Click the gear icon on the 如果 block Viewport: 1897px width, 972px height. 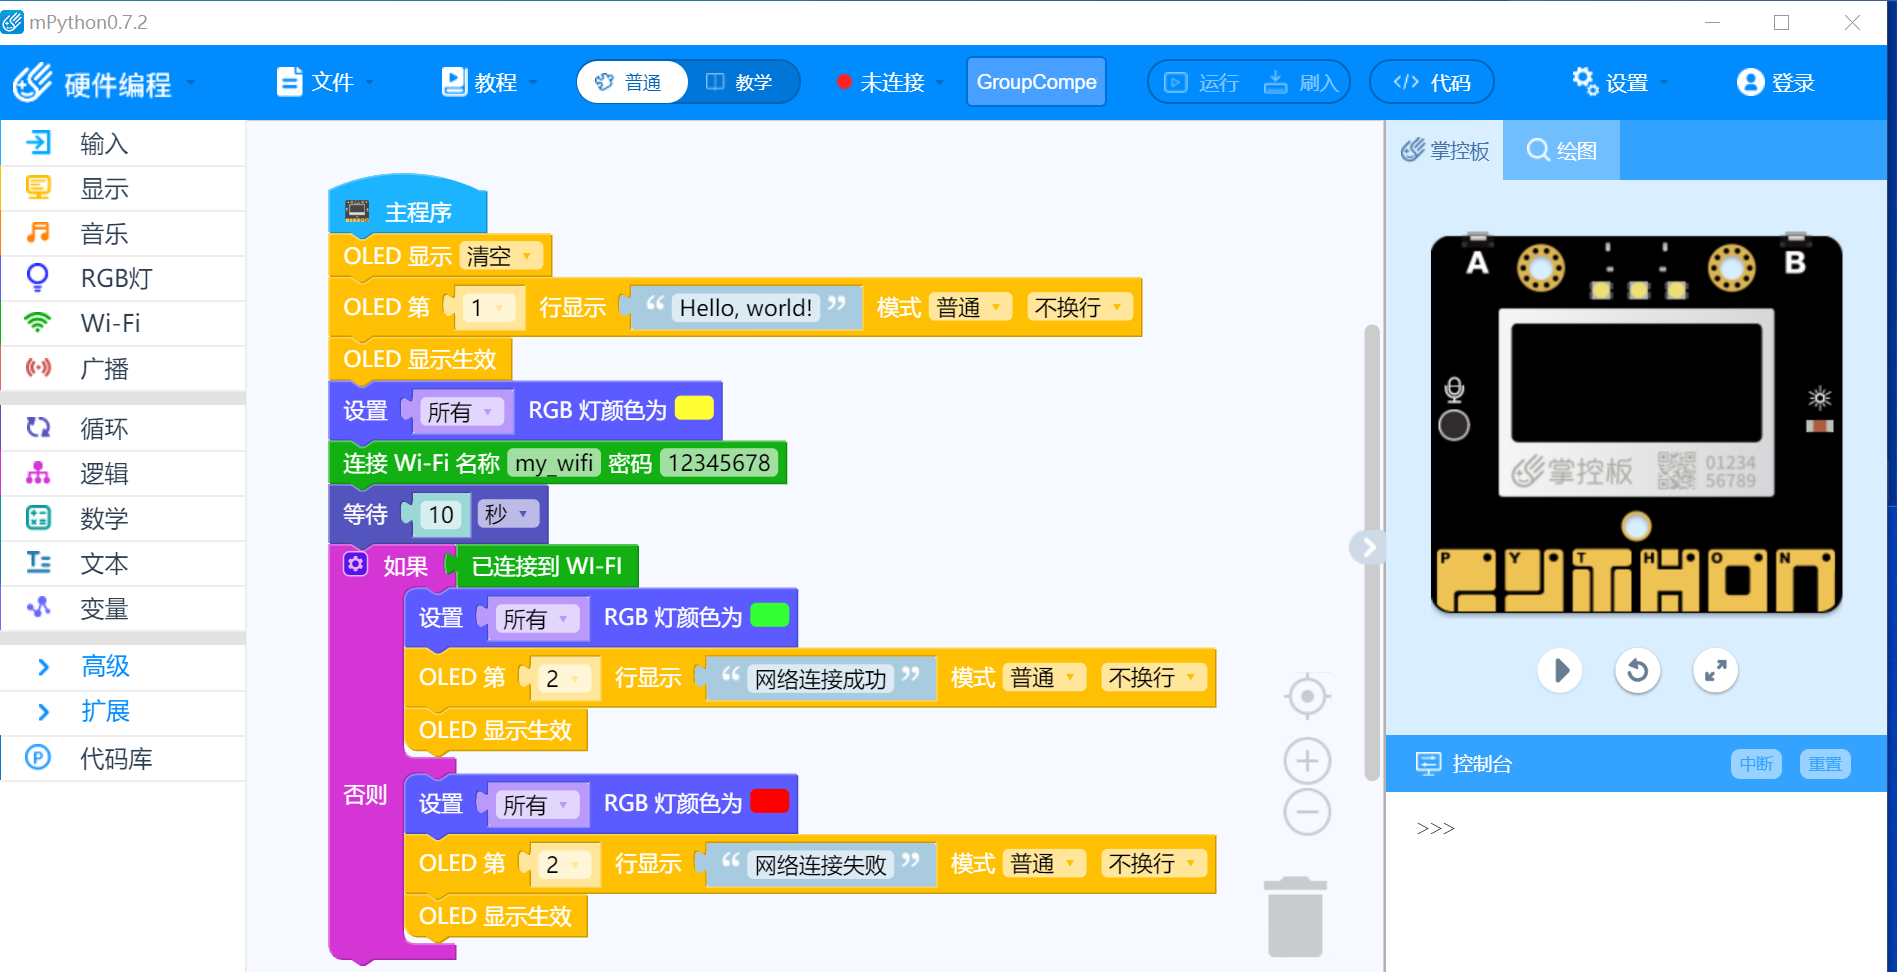[x=356, y=564]
